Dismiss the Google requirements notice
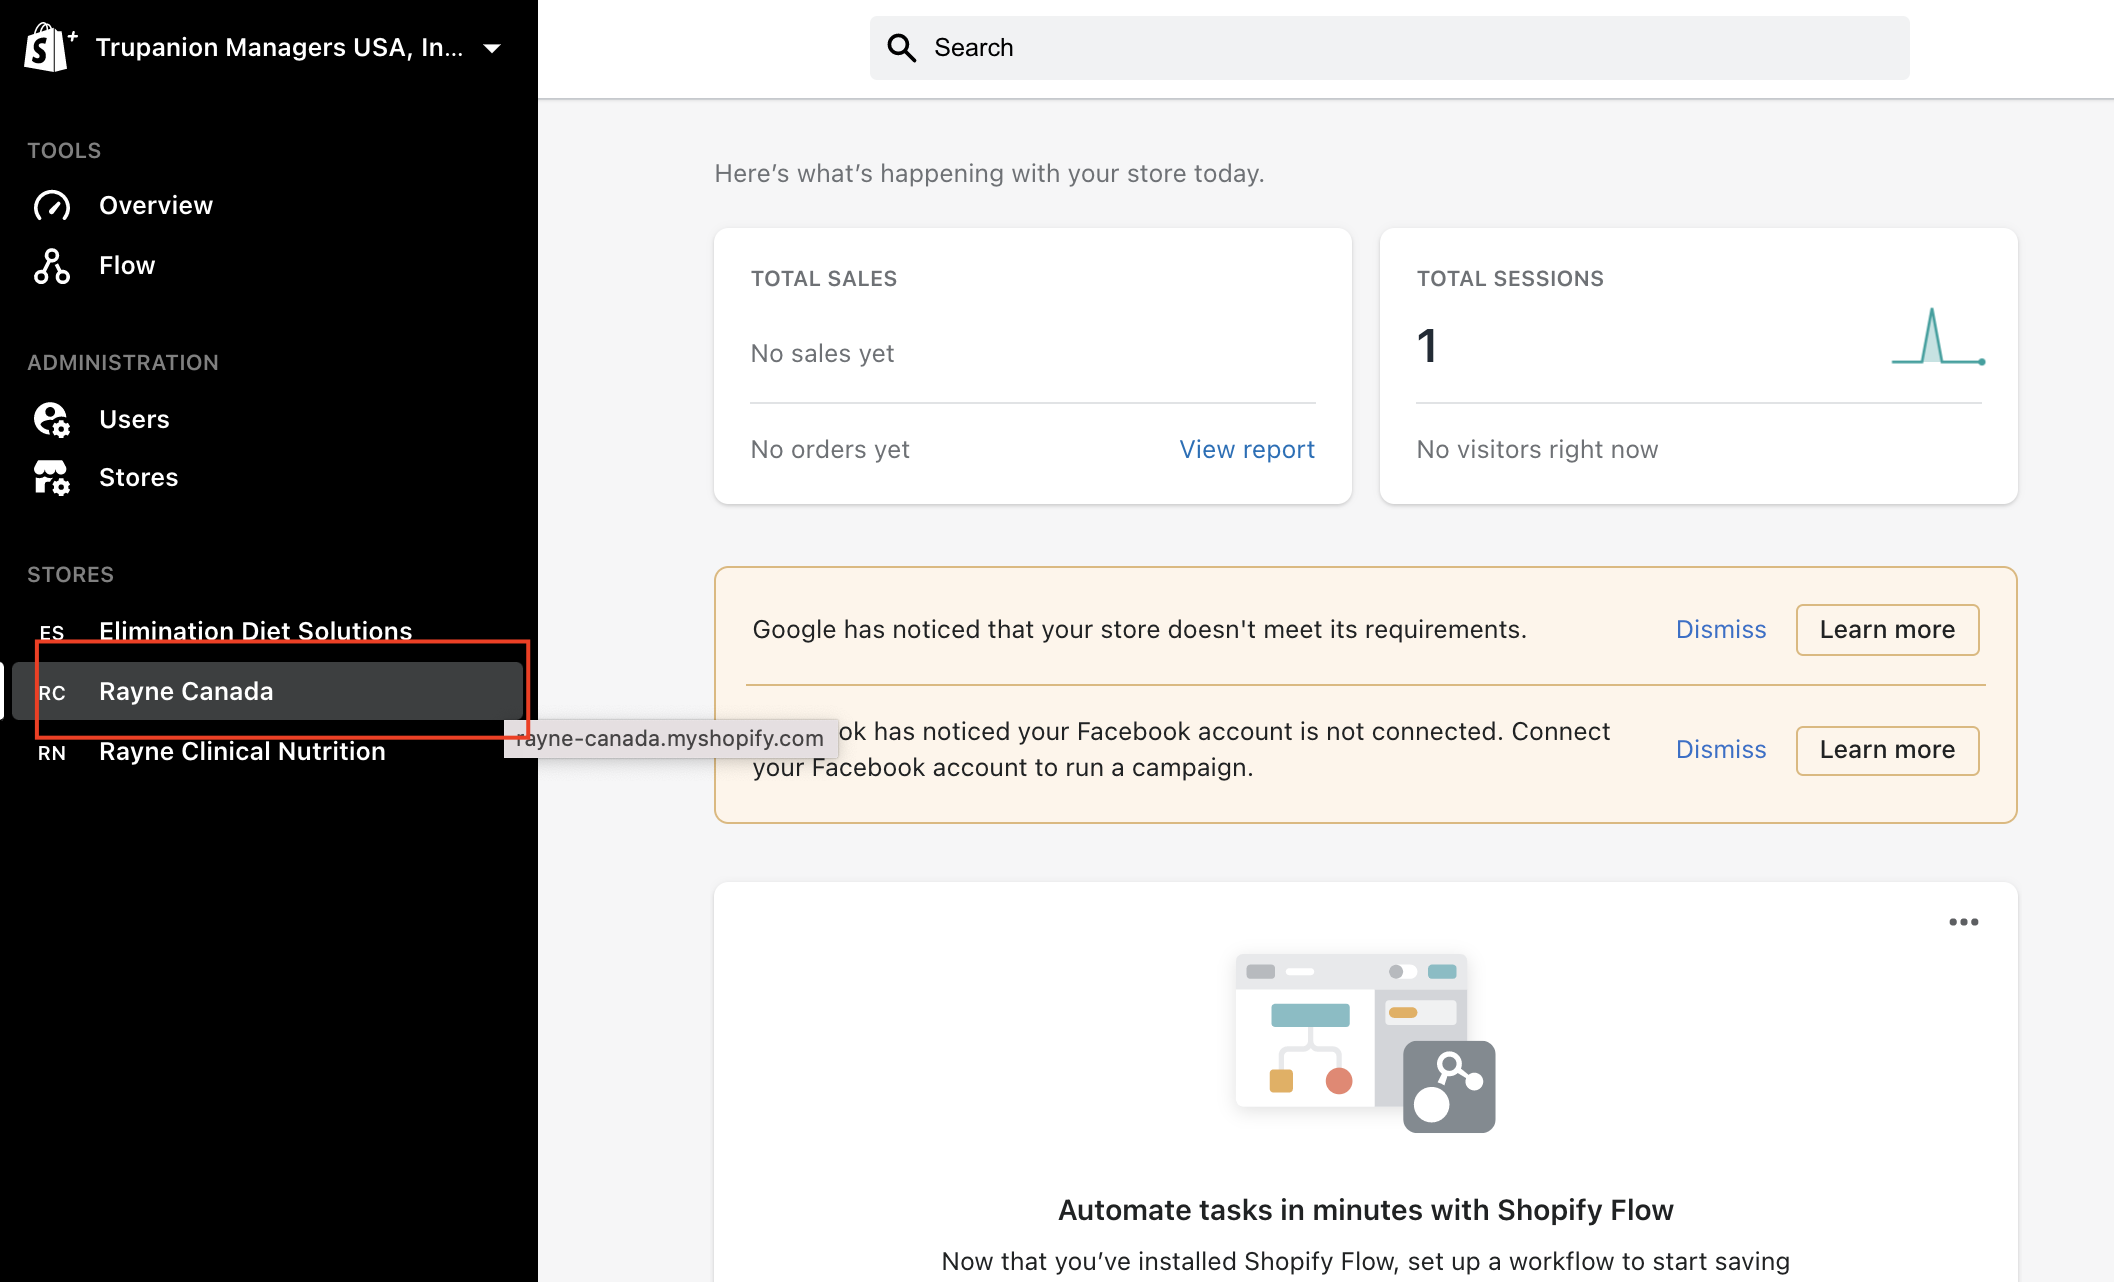The width and height of the screenshot is (2114, 1282). coord(1720,630)
